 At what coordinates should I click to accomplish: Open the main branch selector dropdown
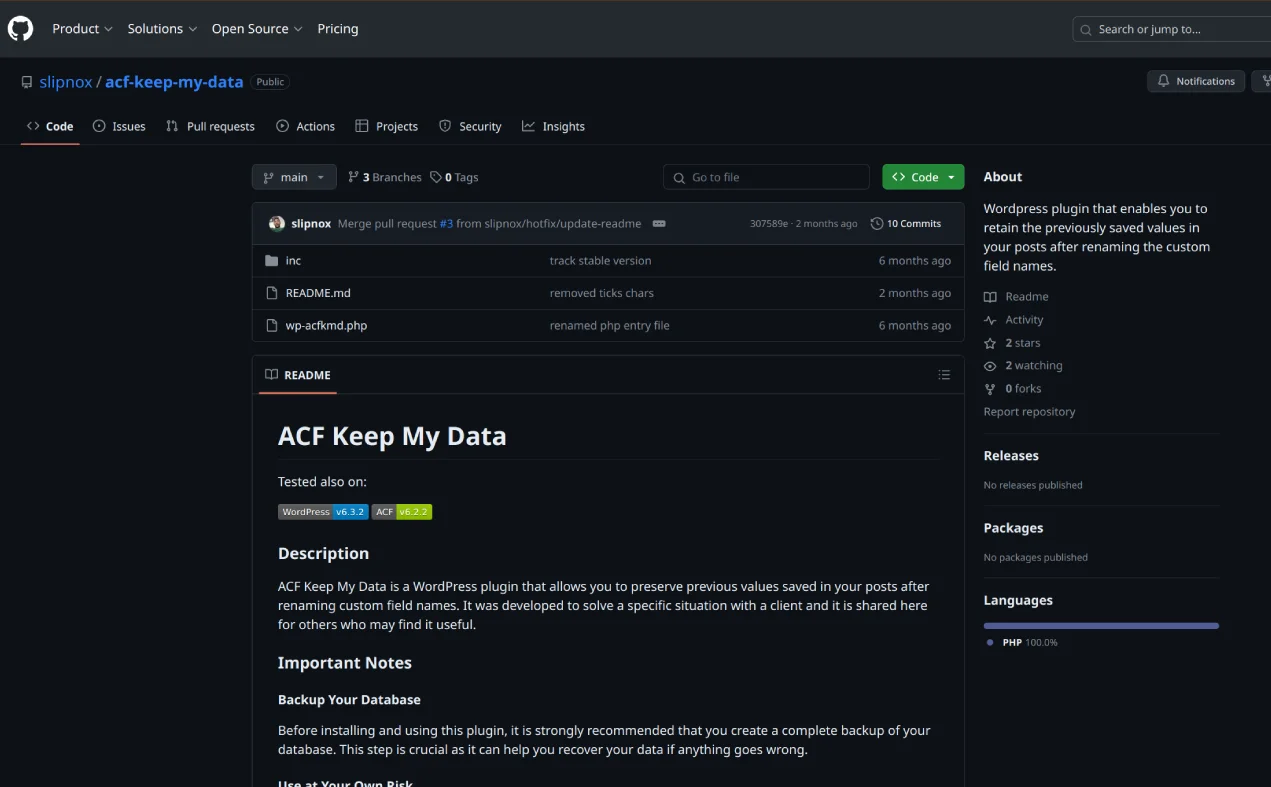click(x=294, y=177)
